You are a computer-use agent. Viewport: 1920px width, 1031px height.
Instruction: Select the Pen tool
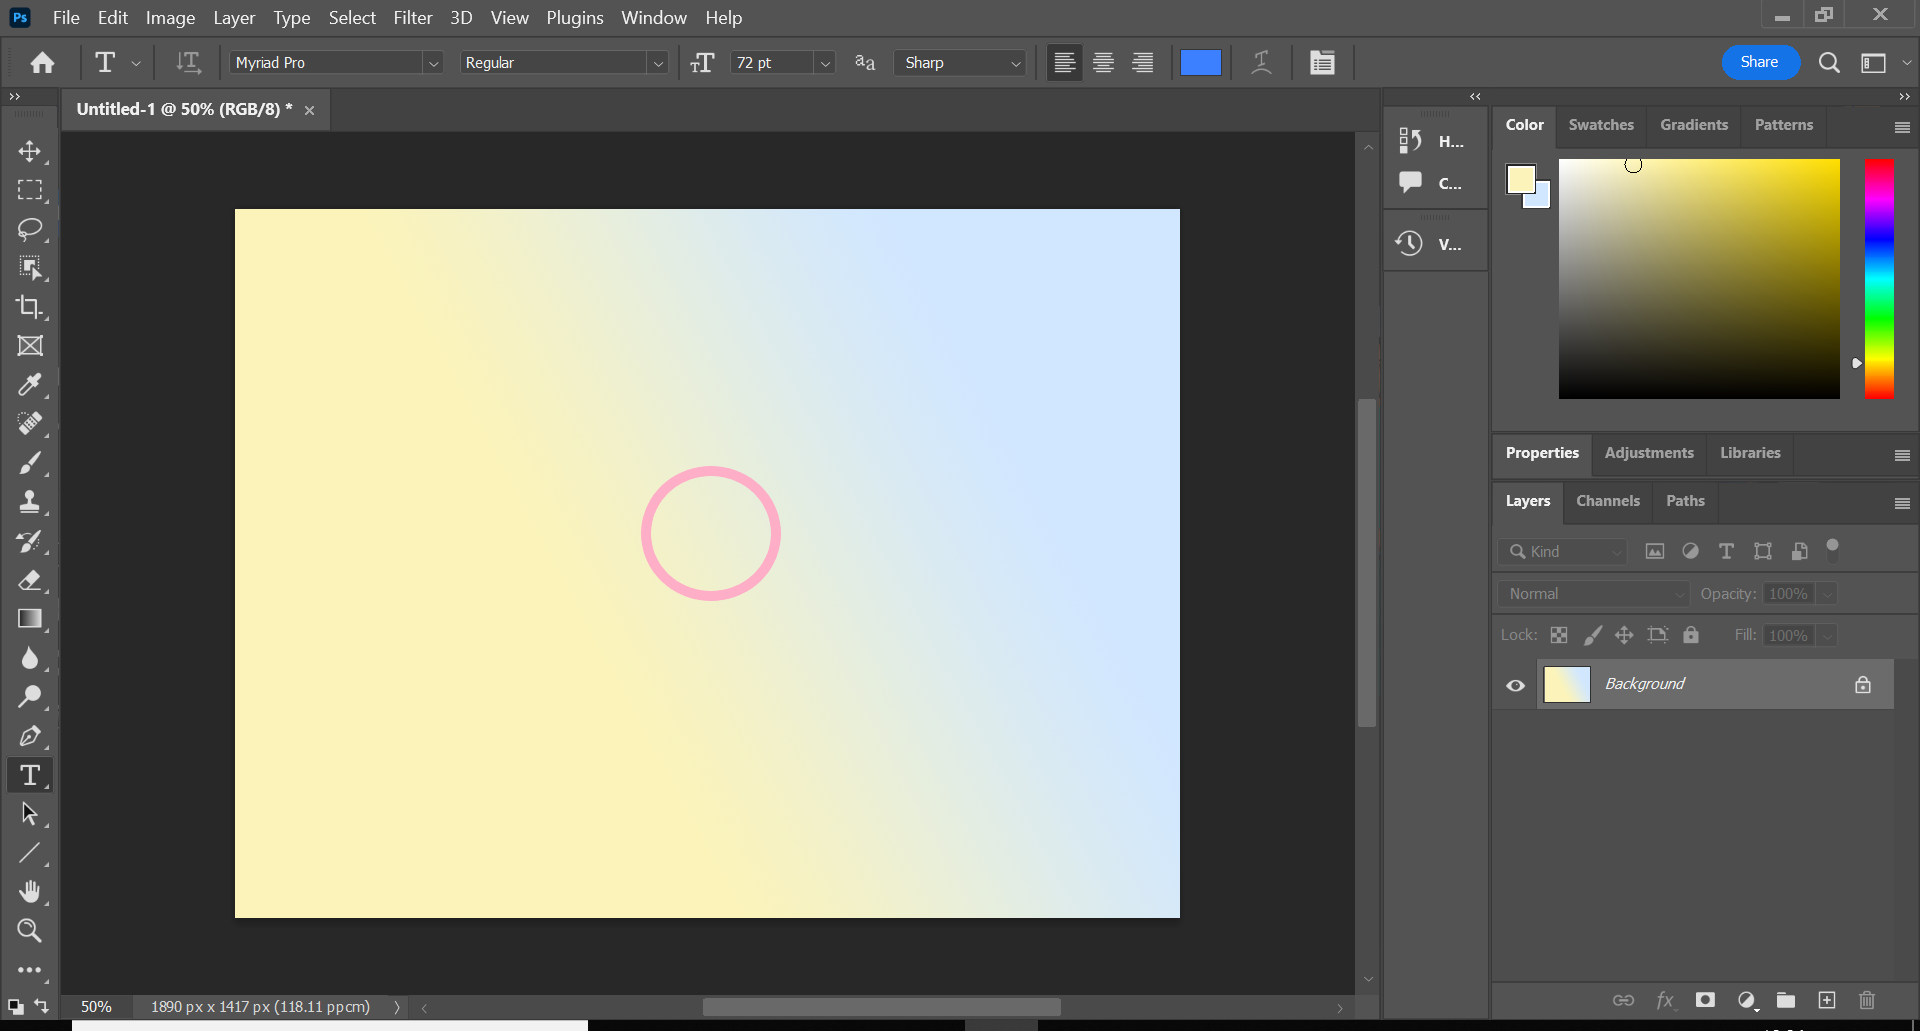click(30, 736)
